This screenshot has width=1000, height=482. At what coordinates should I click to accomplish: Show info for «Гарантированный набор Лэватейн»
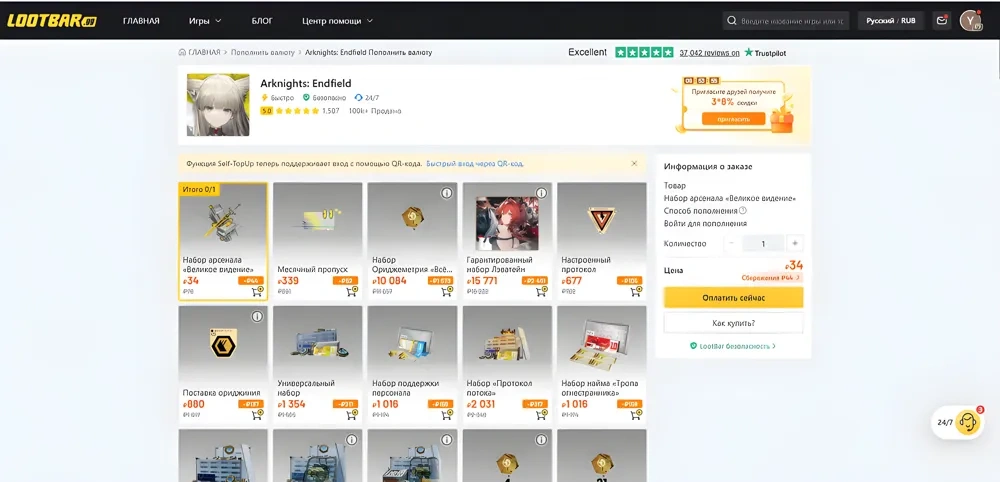pos(542,193)
